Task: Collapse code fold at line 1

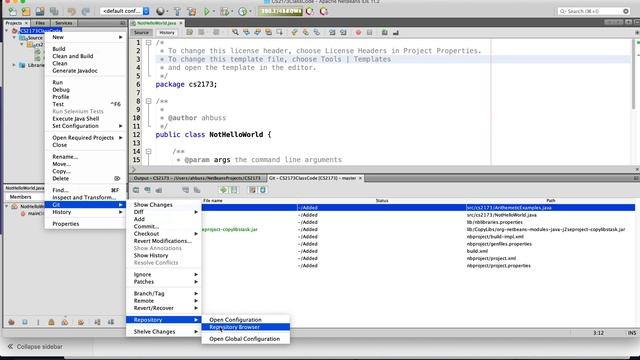Action: click(x=149, y=42)
